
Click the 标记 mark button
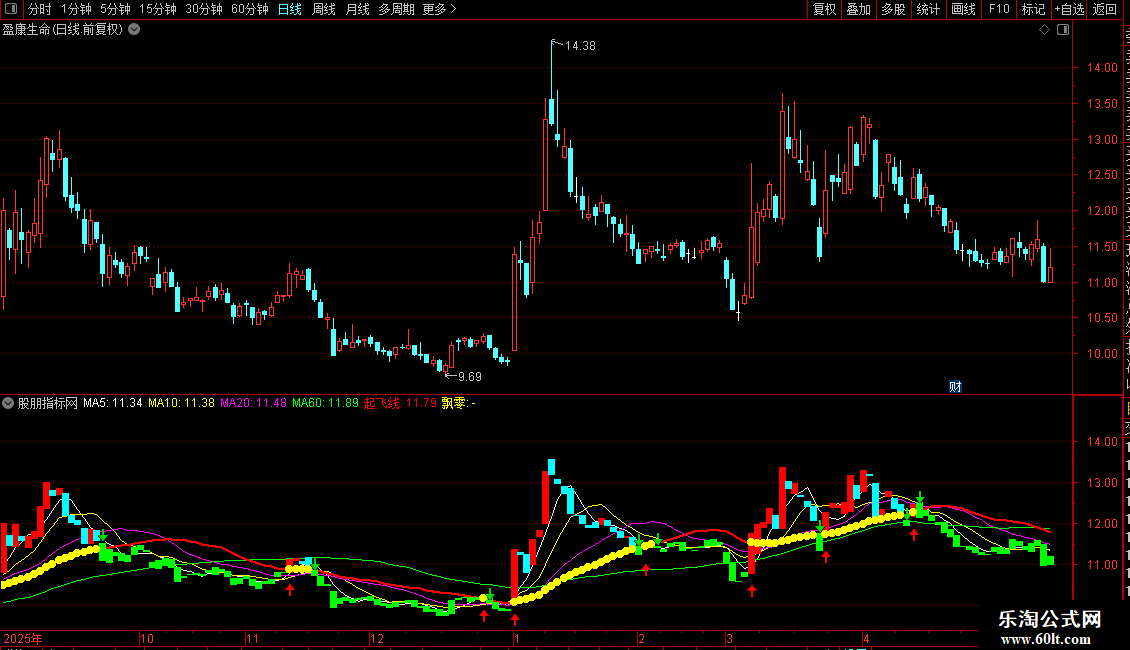(1033, 9)
